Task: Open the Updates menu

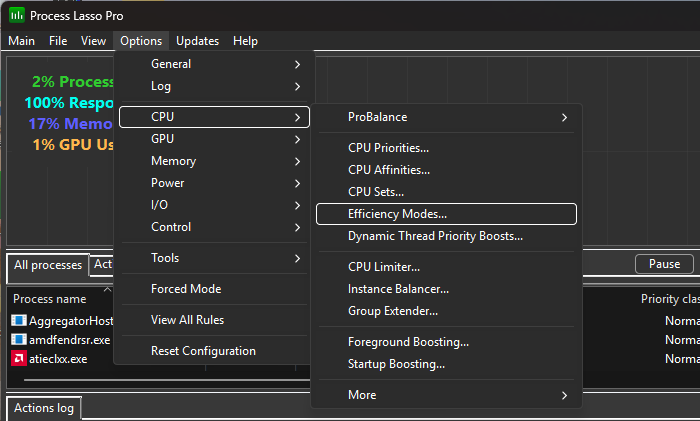Action: [197, 41]
